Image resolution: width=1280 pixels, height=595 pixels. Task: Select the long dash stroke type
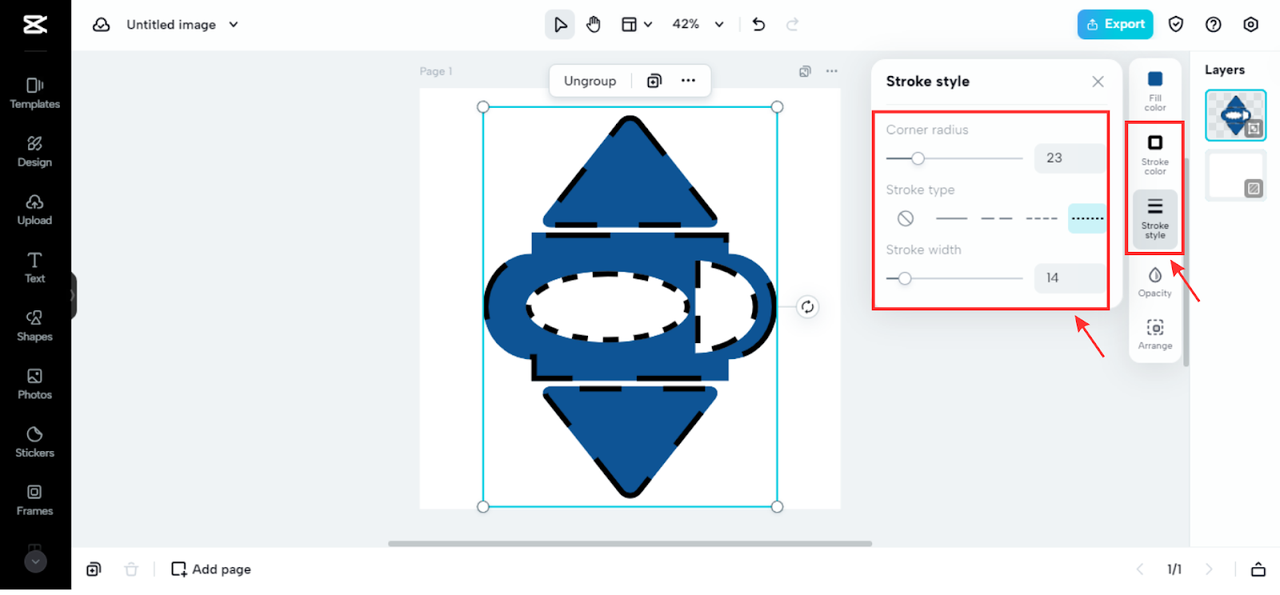[x=997, y=218]
